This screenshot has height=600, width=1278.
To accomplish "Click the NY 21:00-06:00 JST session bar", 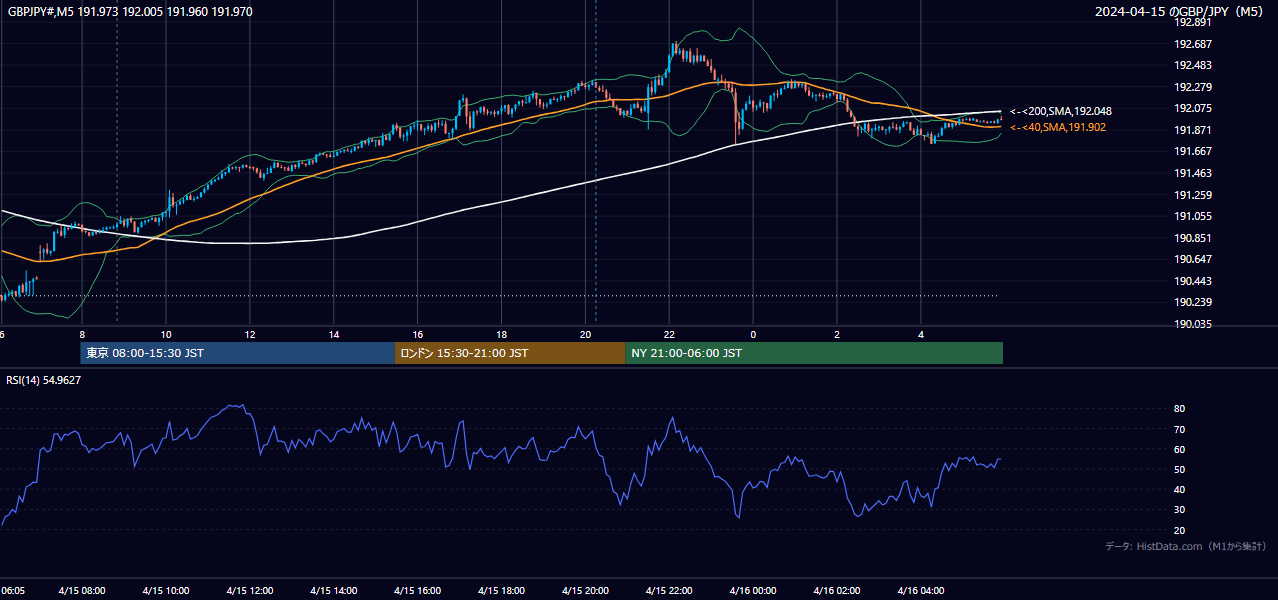I will tap(814, 353).
